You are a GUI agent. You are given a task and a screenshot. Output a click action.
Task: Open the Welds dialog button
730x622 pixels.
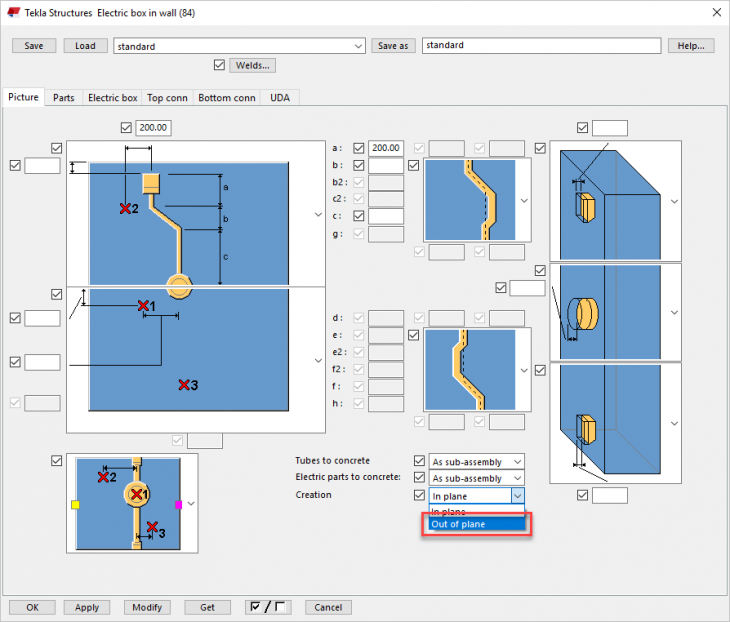coord(252,66)
